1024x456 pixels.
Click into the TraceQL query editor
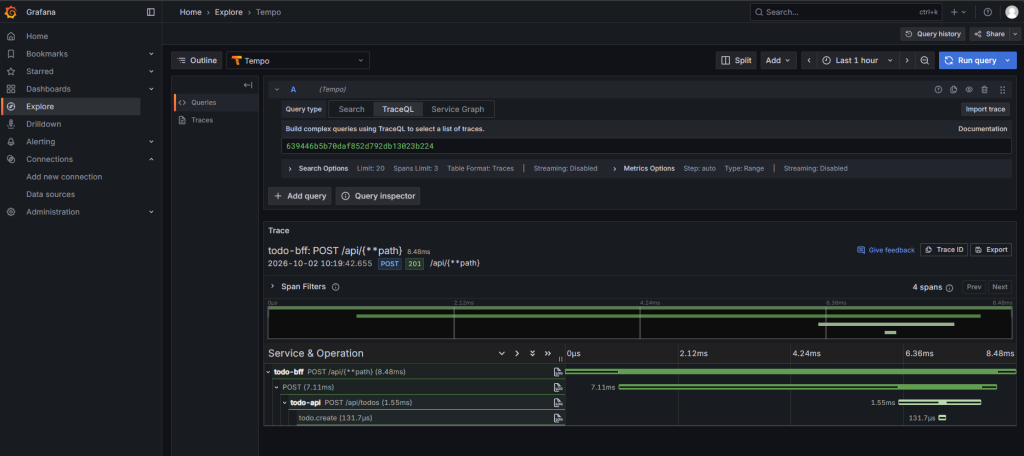[x=647, y=146]
